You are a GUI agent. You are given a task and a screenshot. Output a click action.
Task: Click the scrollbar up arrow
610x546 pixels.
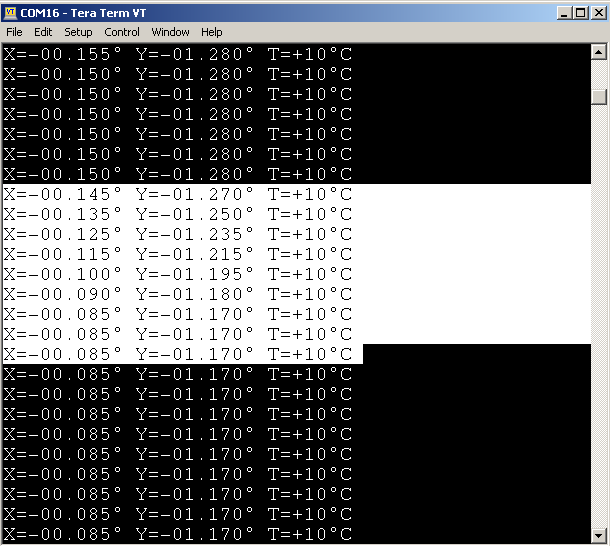pyautogui.click(x=599, y=52)
